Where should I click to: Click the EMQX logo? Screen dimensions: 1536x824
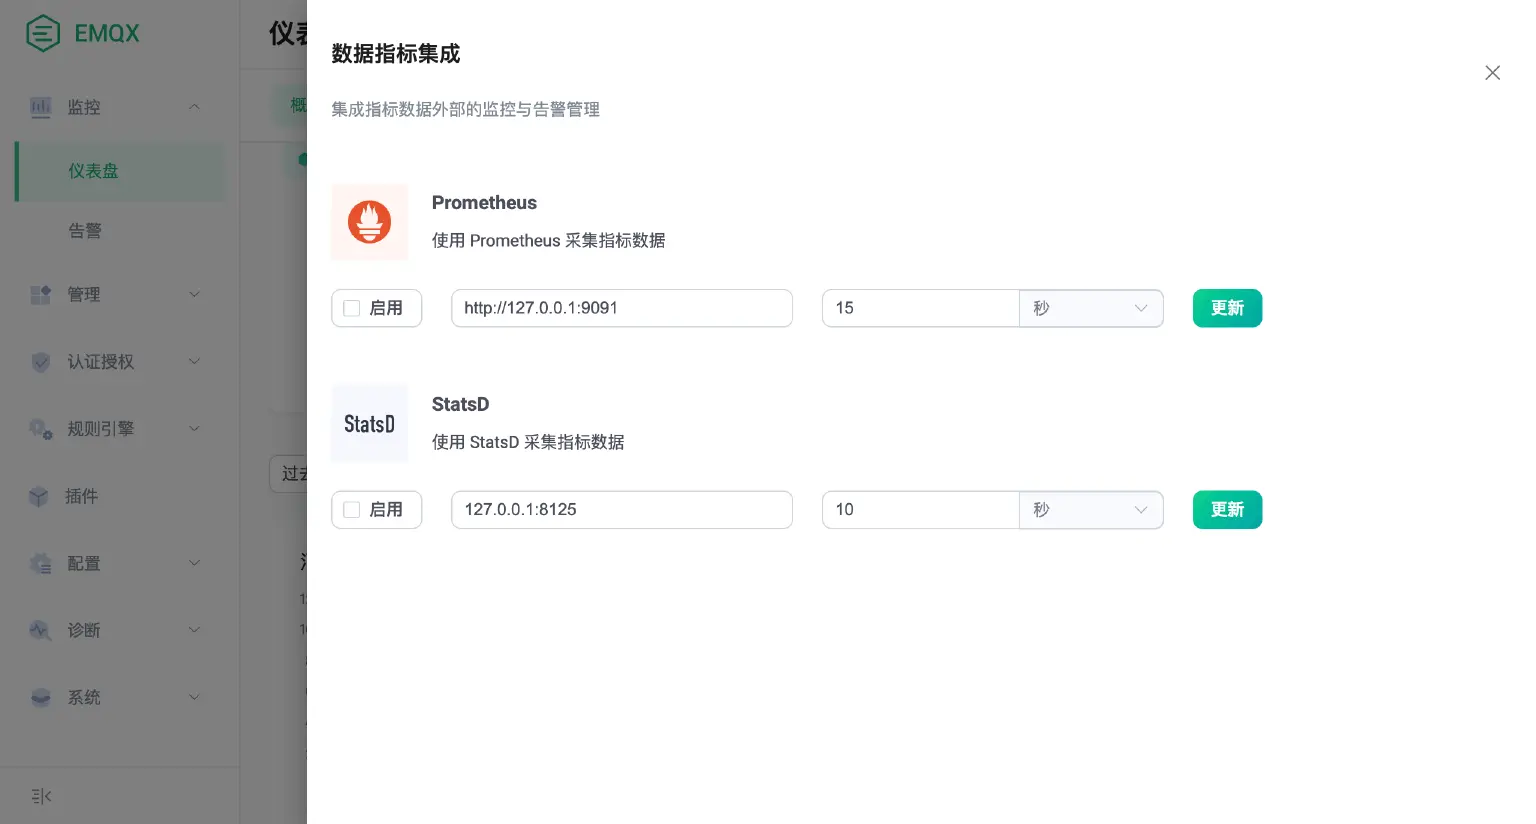click(x=43, y=33)
